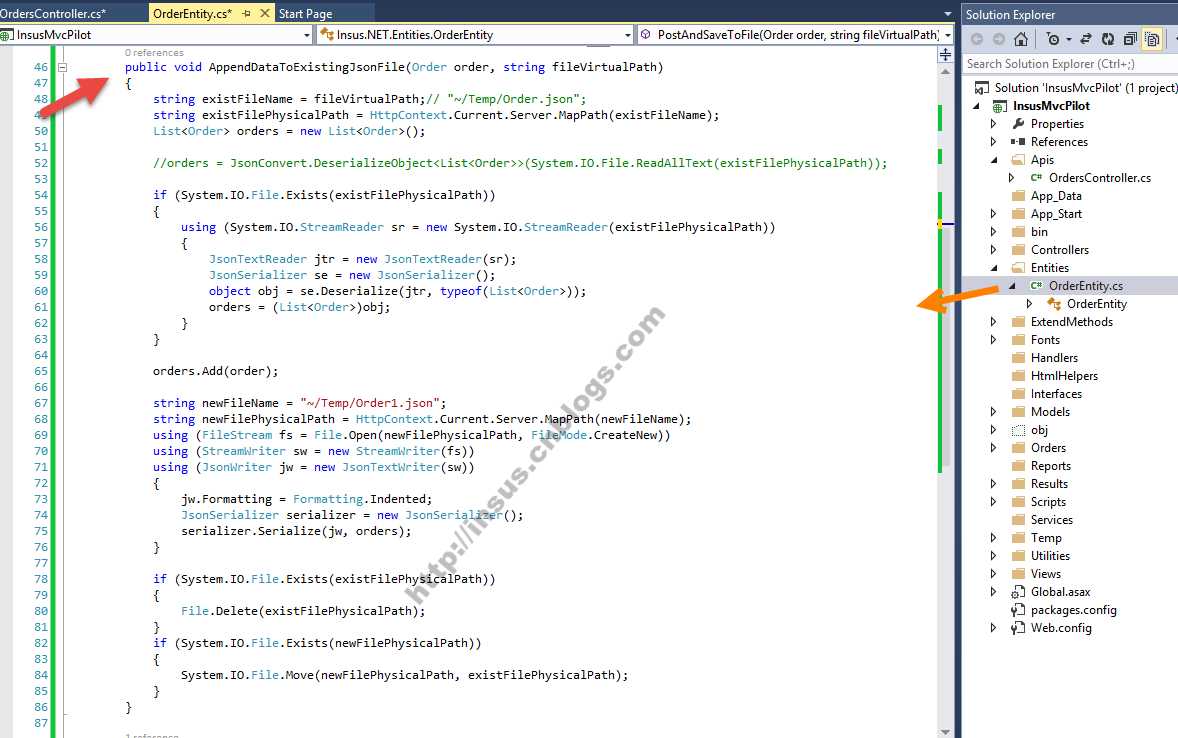This screenshot has width=1178, height=738.
Task: Toggle the Show All Files button
Action: (1152, 39)
